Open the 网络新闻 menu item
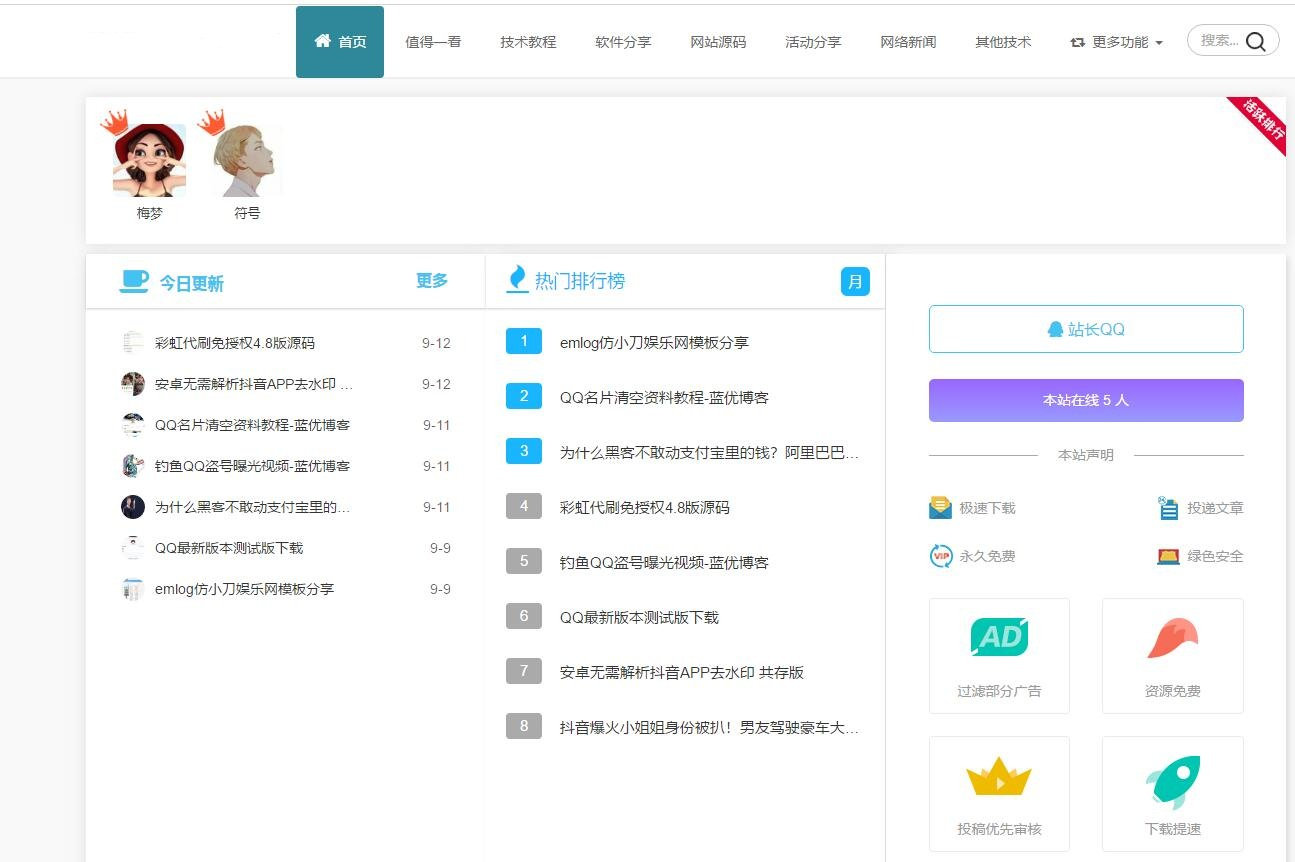Screen dimensions: 1295x862 tap(908, 42)
